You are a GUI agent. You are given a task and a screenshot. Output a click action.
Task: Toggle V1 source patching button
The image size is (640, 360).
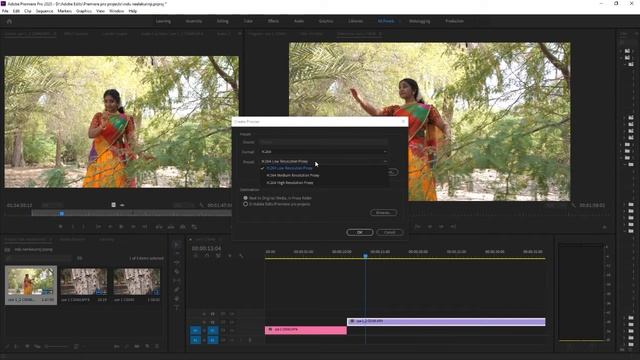click(196, 331)
